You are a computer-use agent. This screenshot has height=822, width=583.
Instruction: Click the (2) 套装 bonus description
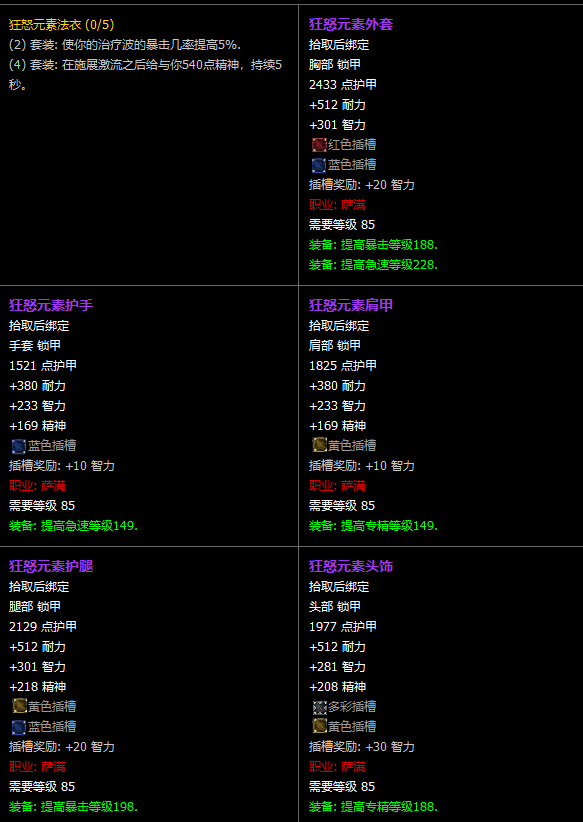tap(125, 45)
